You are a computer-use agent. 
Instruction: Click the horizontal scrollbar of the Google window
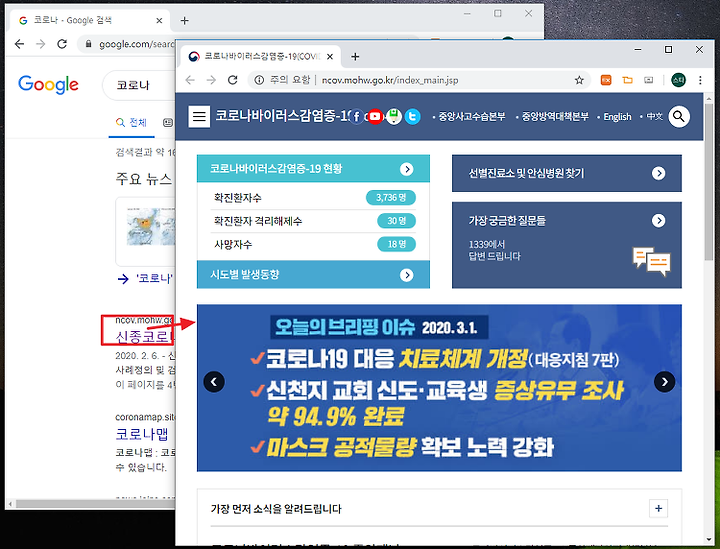coord(94,504)
